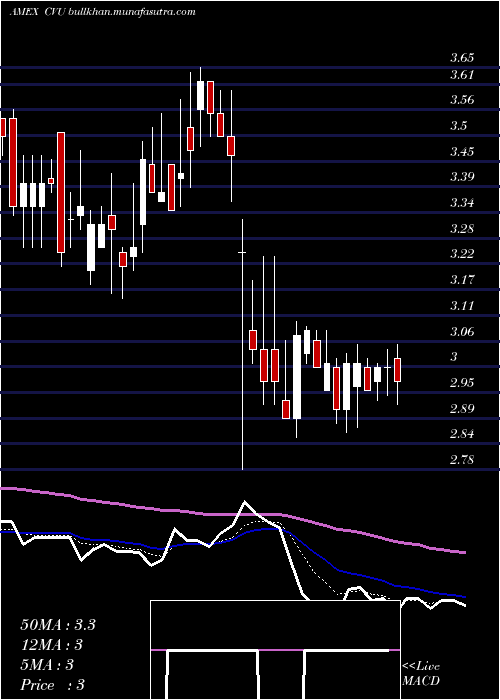Click the pink 50MA line
This screenshot has height=700, width=500.
[232, 514]
